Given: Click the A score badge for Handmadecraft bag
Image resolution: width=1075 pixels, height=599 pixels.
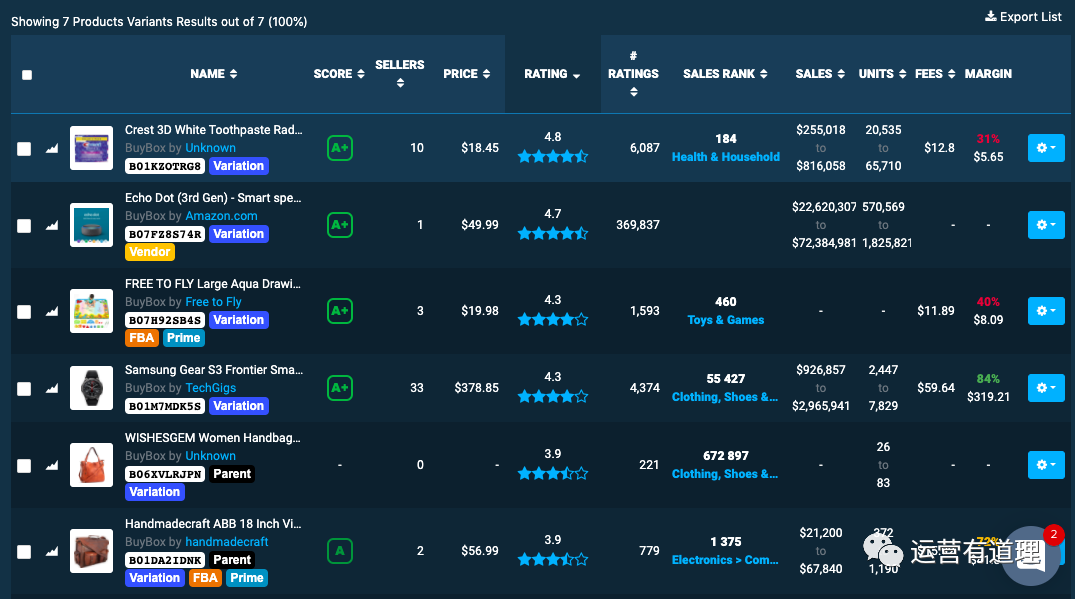Looking at the screenshot, I should [x=340, y=551].
